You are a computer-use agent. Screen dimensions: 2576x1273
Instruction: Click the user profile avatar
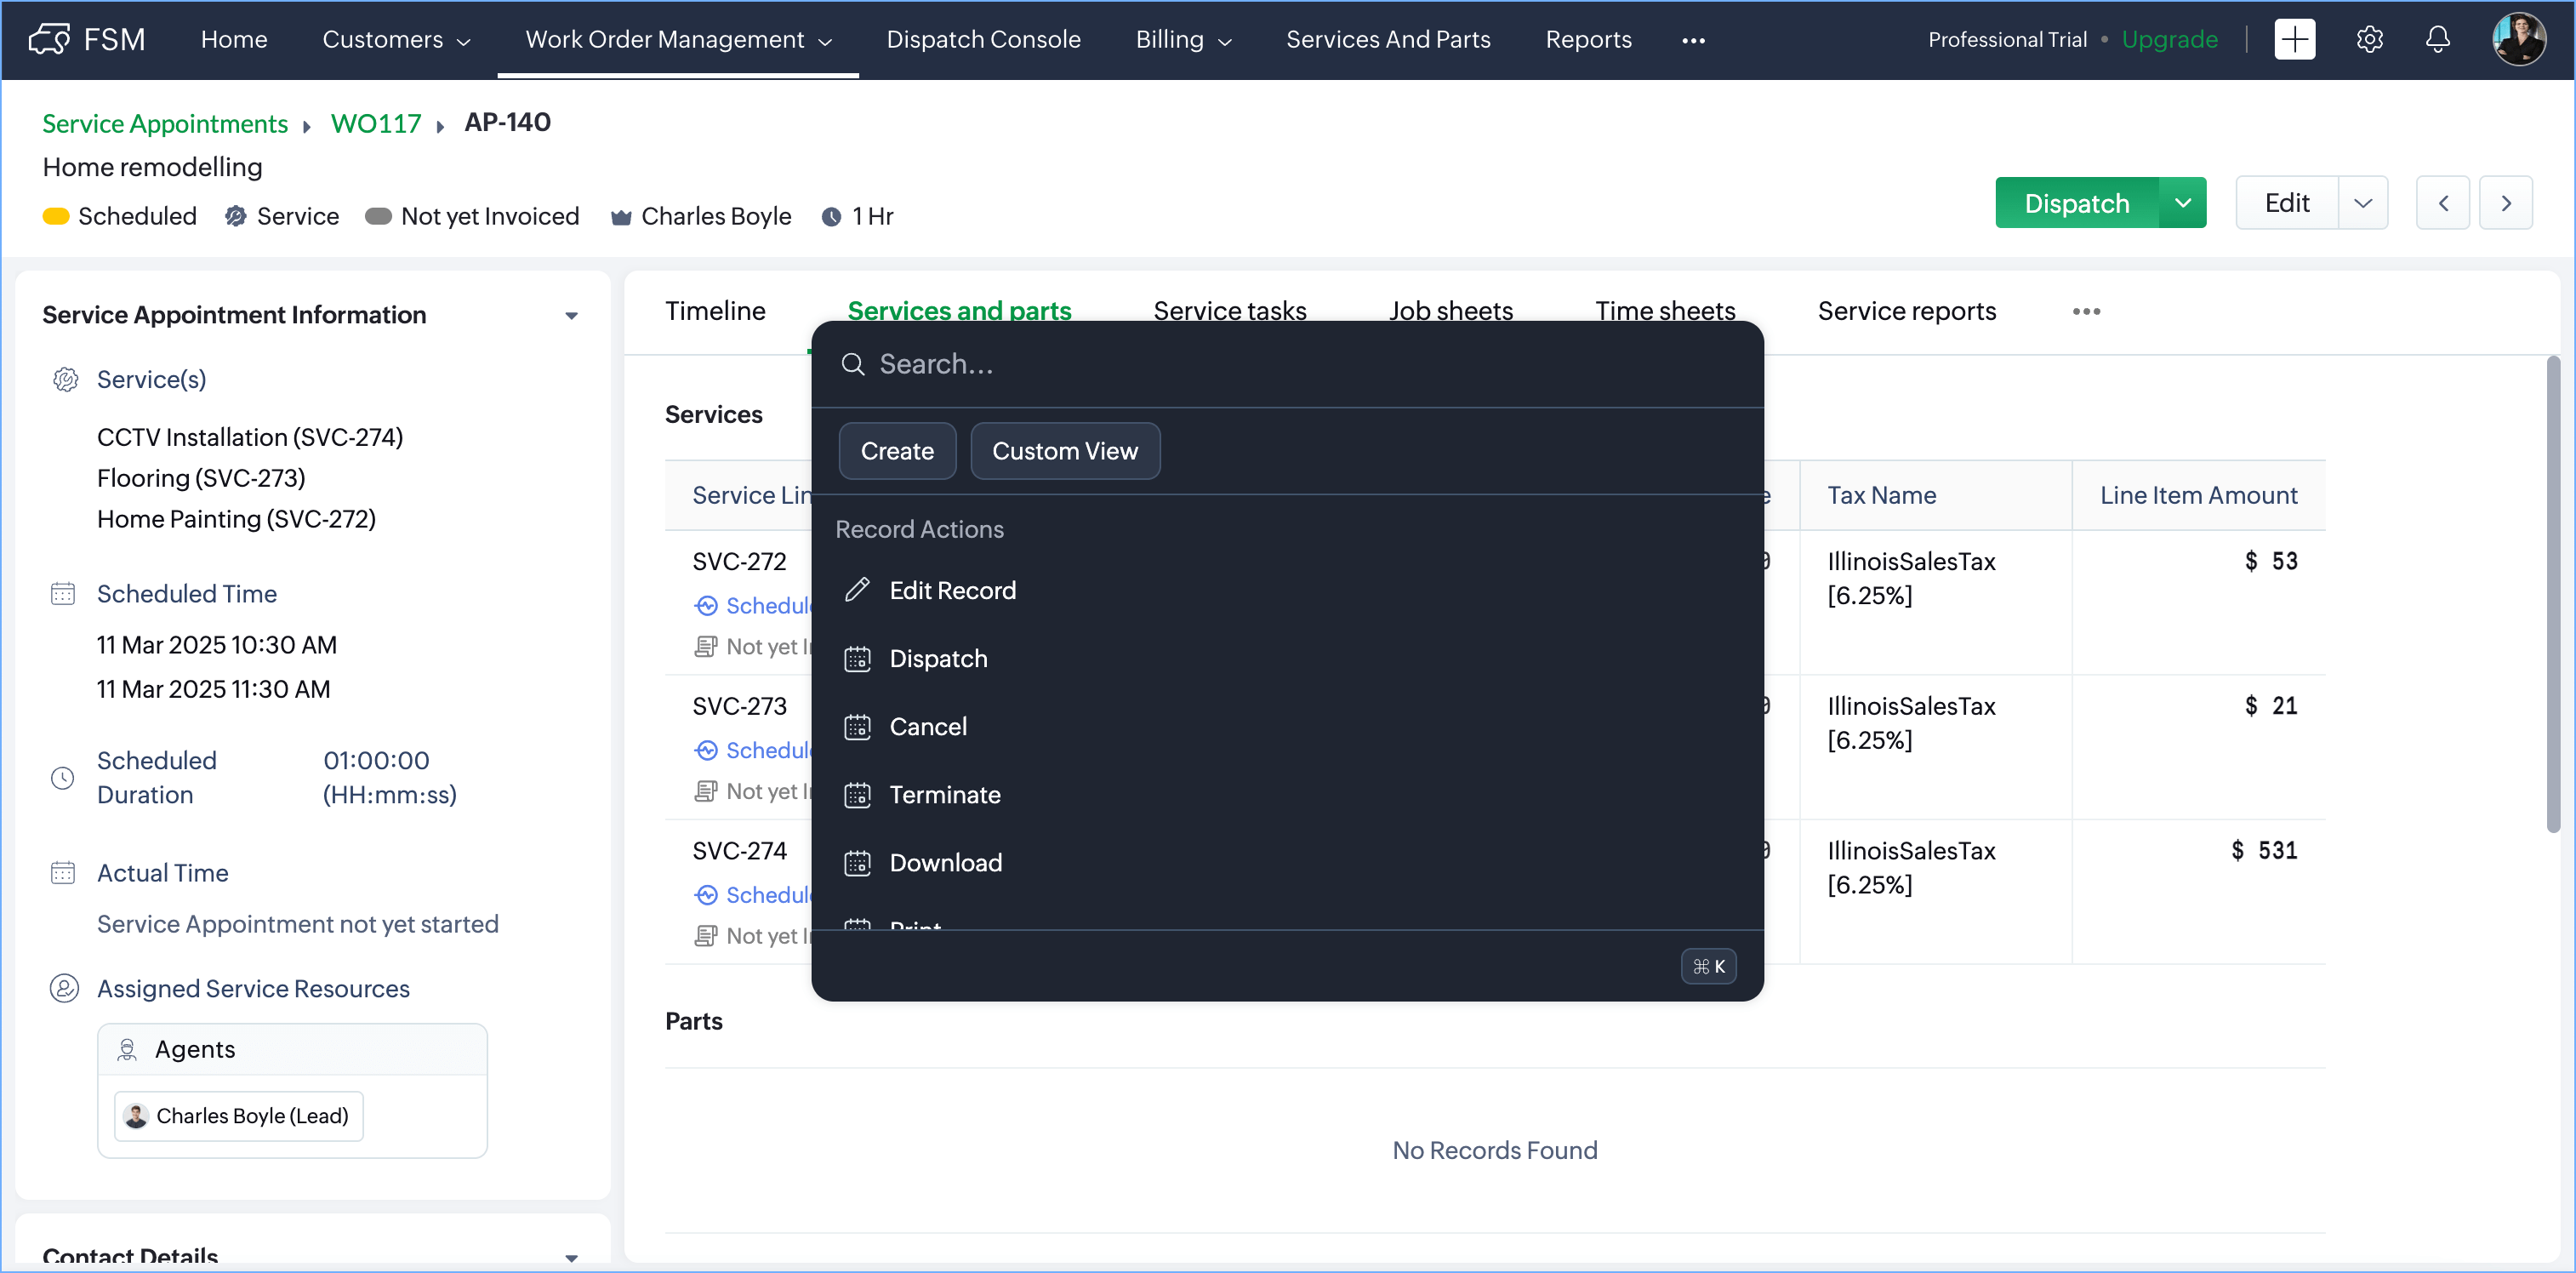tap(2518, 40)
